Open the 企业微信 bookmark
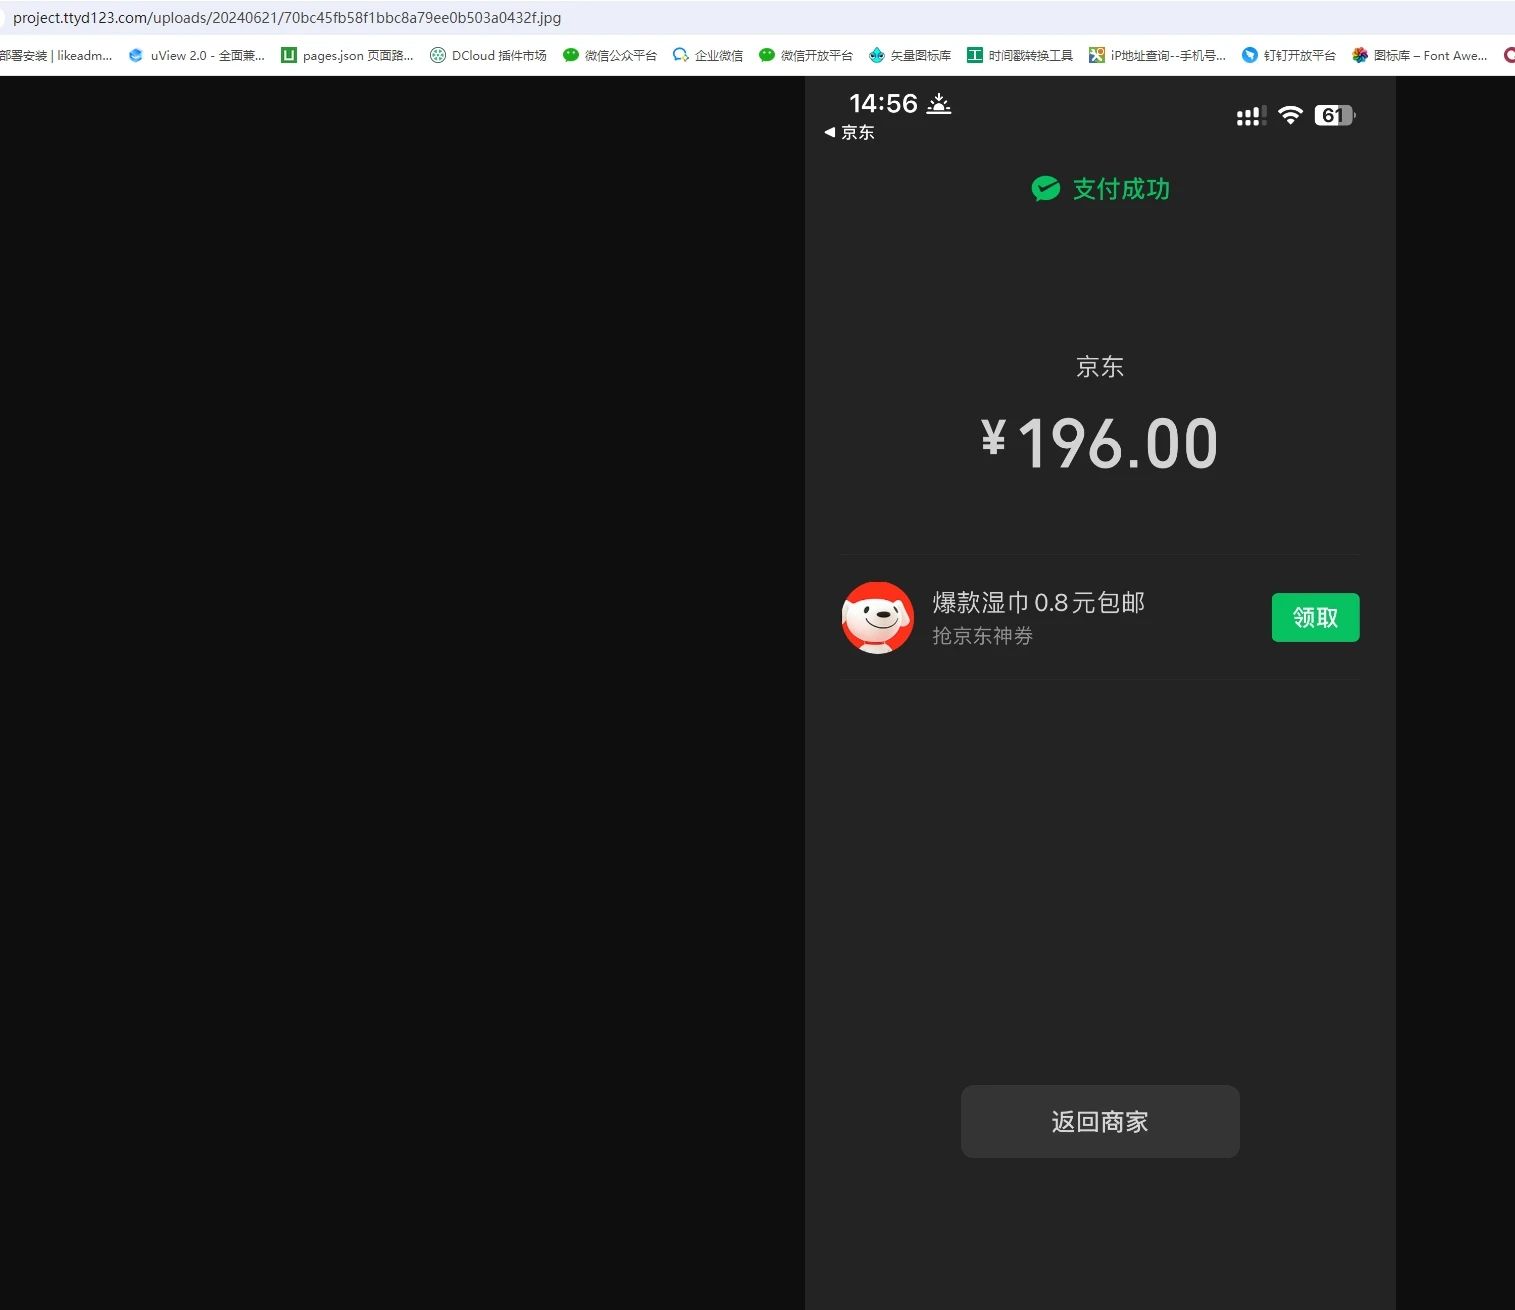Image resolution: width=1515 pixels, height=1310 pixels. [x=708, y=56]
